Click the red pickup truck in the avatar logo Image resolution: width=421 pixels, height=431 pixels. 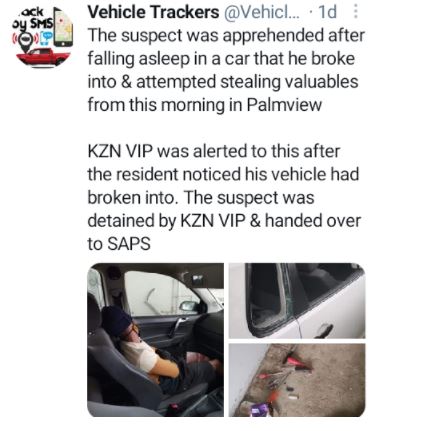click(x=43, y=57)
